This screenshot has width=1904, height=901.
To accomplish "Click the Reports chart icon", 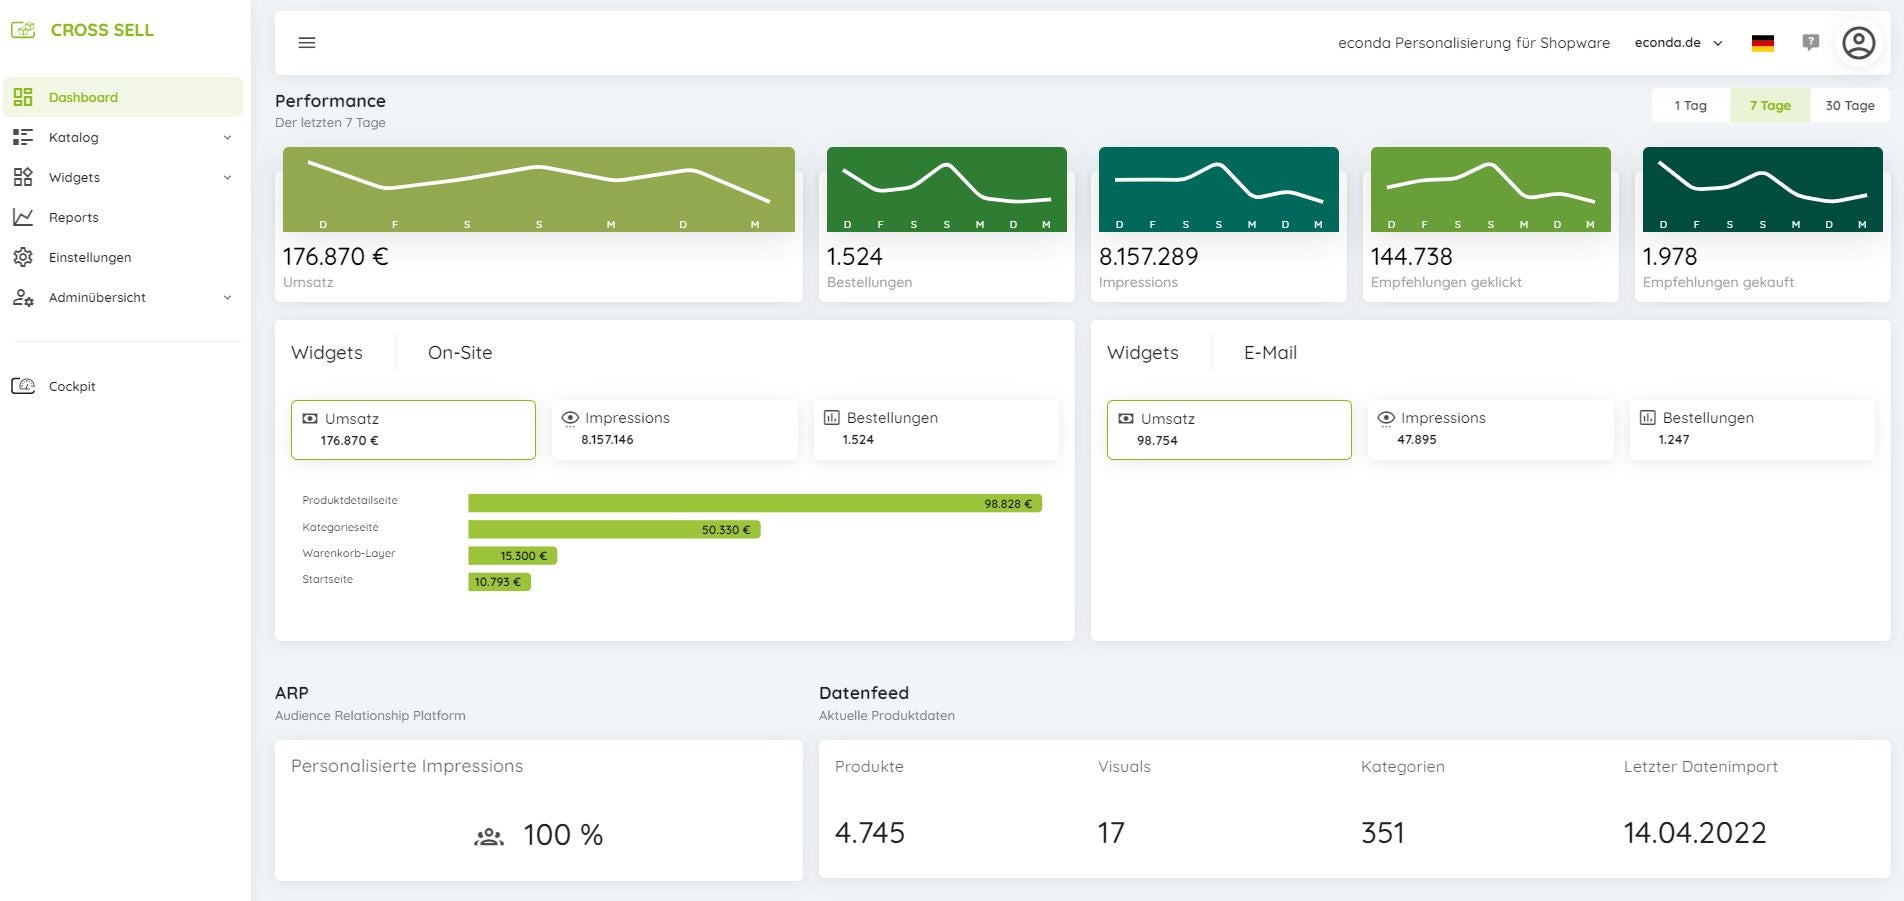I will 23,217.
